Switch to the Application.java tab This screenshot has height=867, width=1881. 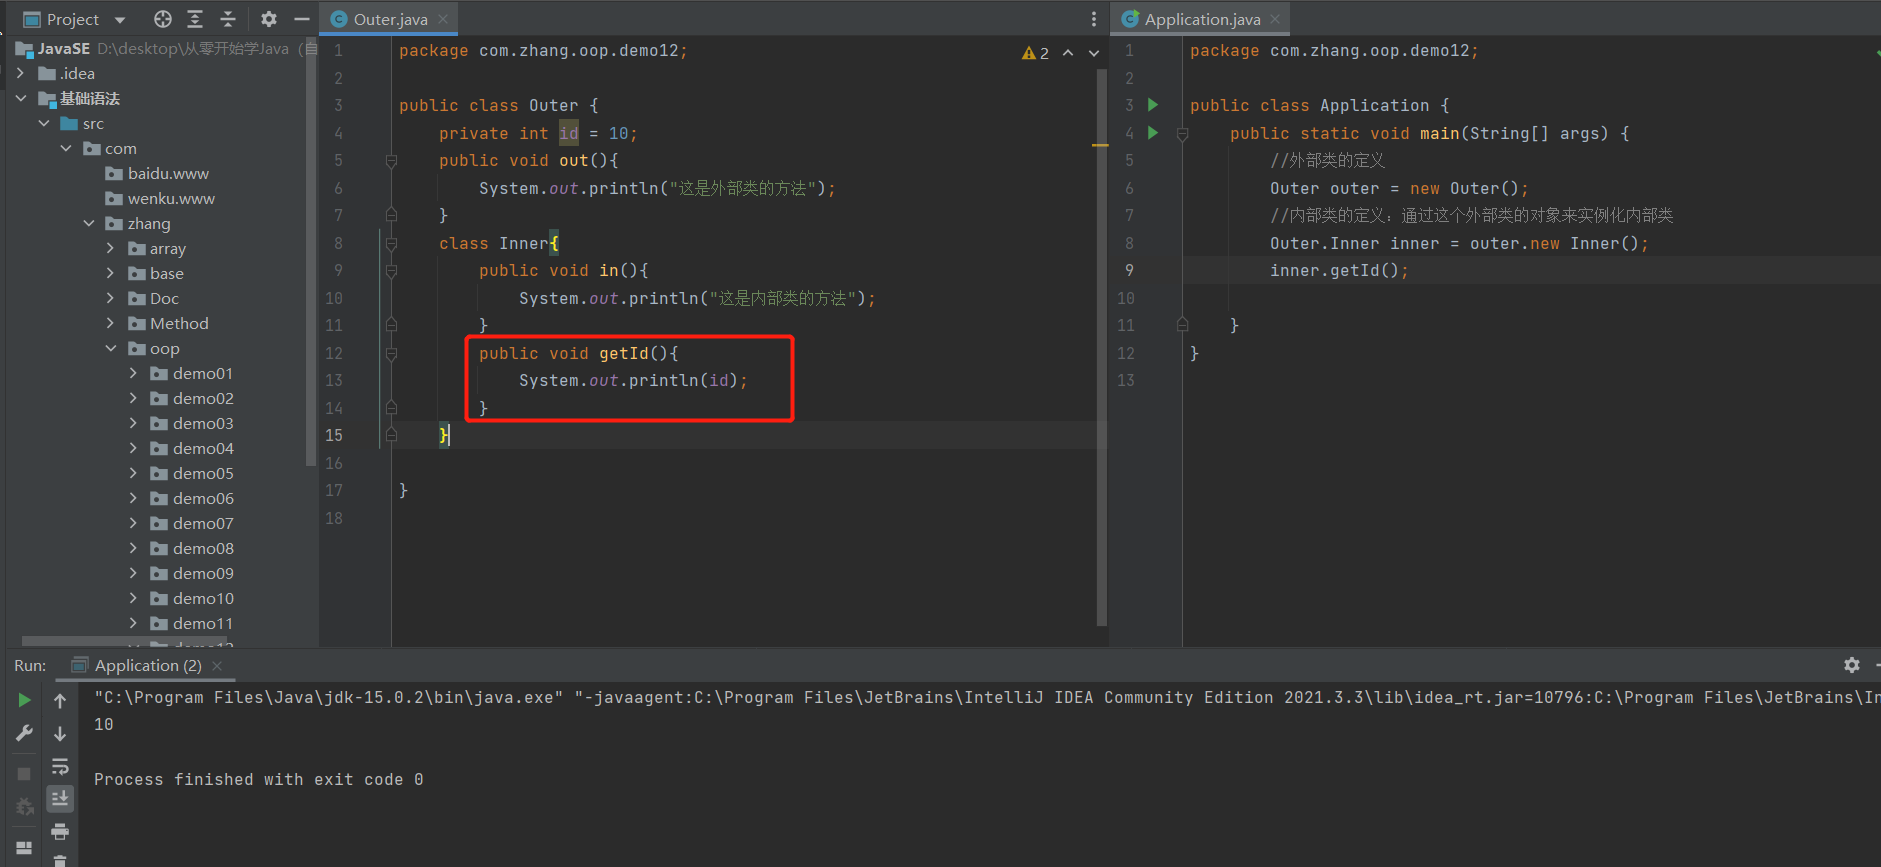1202,19
